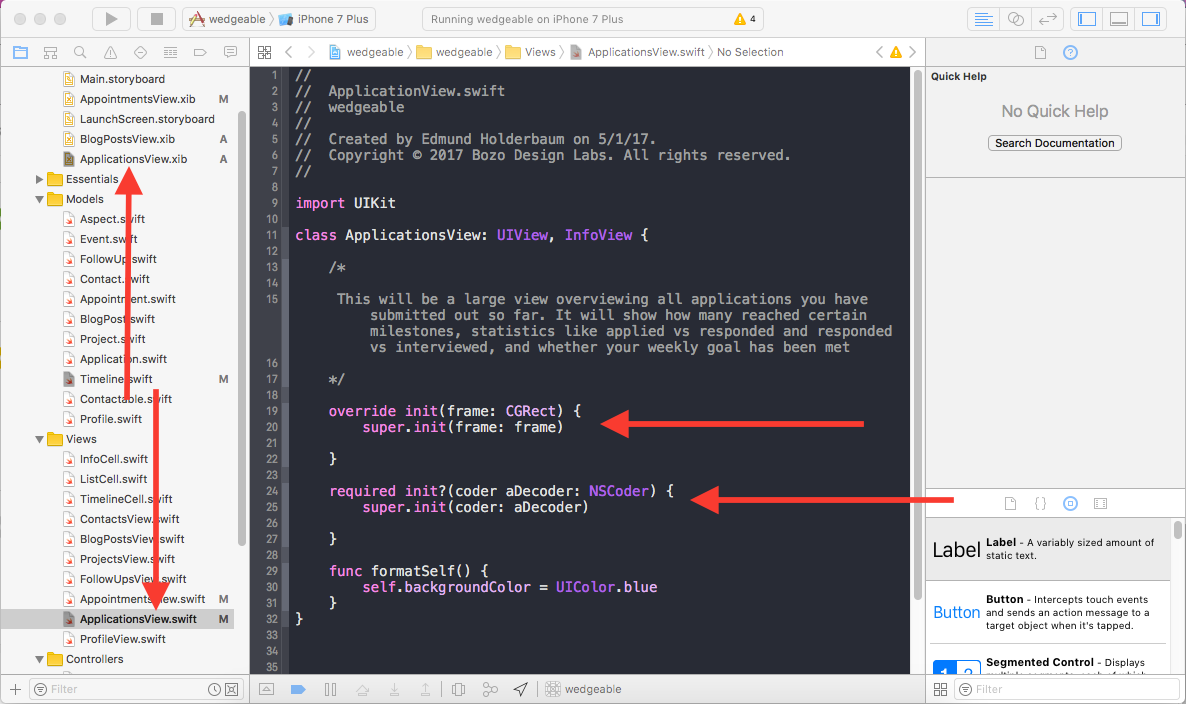This screenshot has width=1186, height=704.
Task: Click the Search Documentation button
Action: tap(1054, 142)
